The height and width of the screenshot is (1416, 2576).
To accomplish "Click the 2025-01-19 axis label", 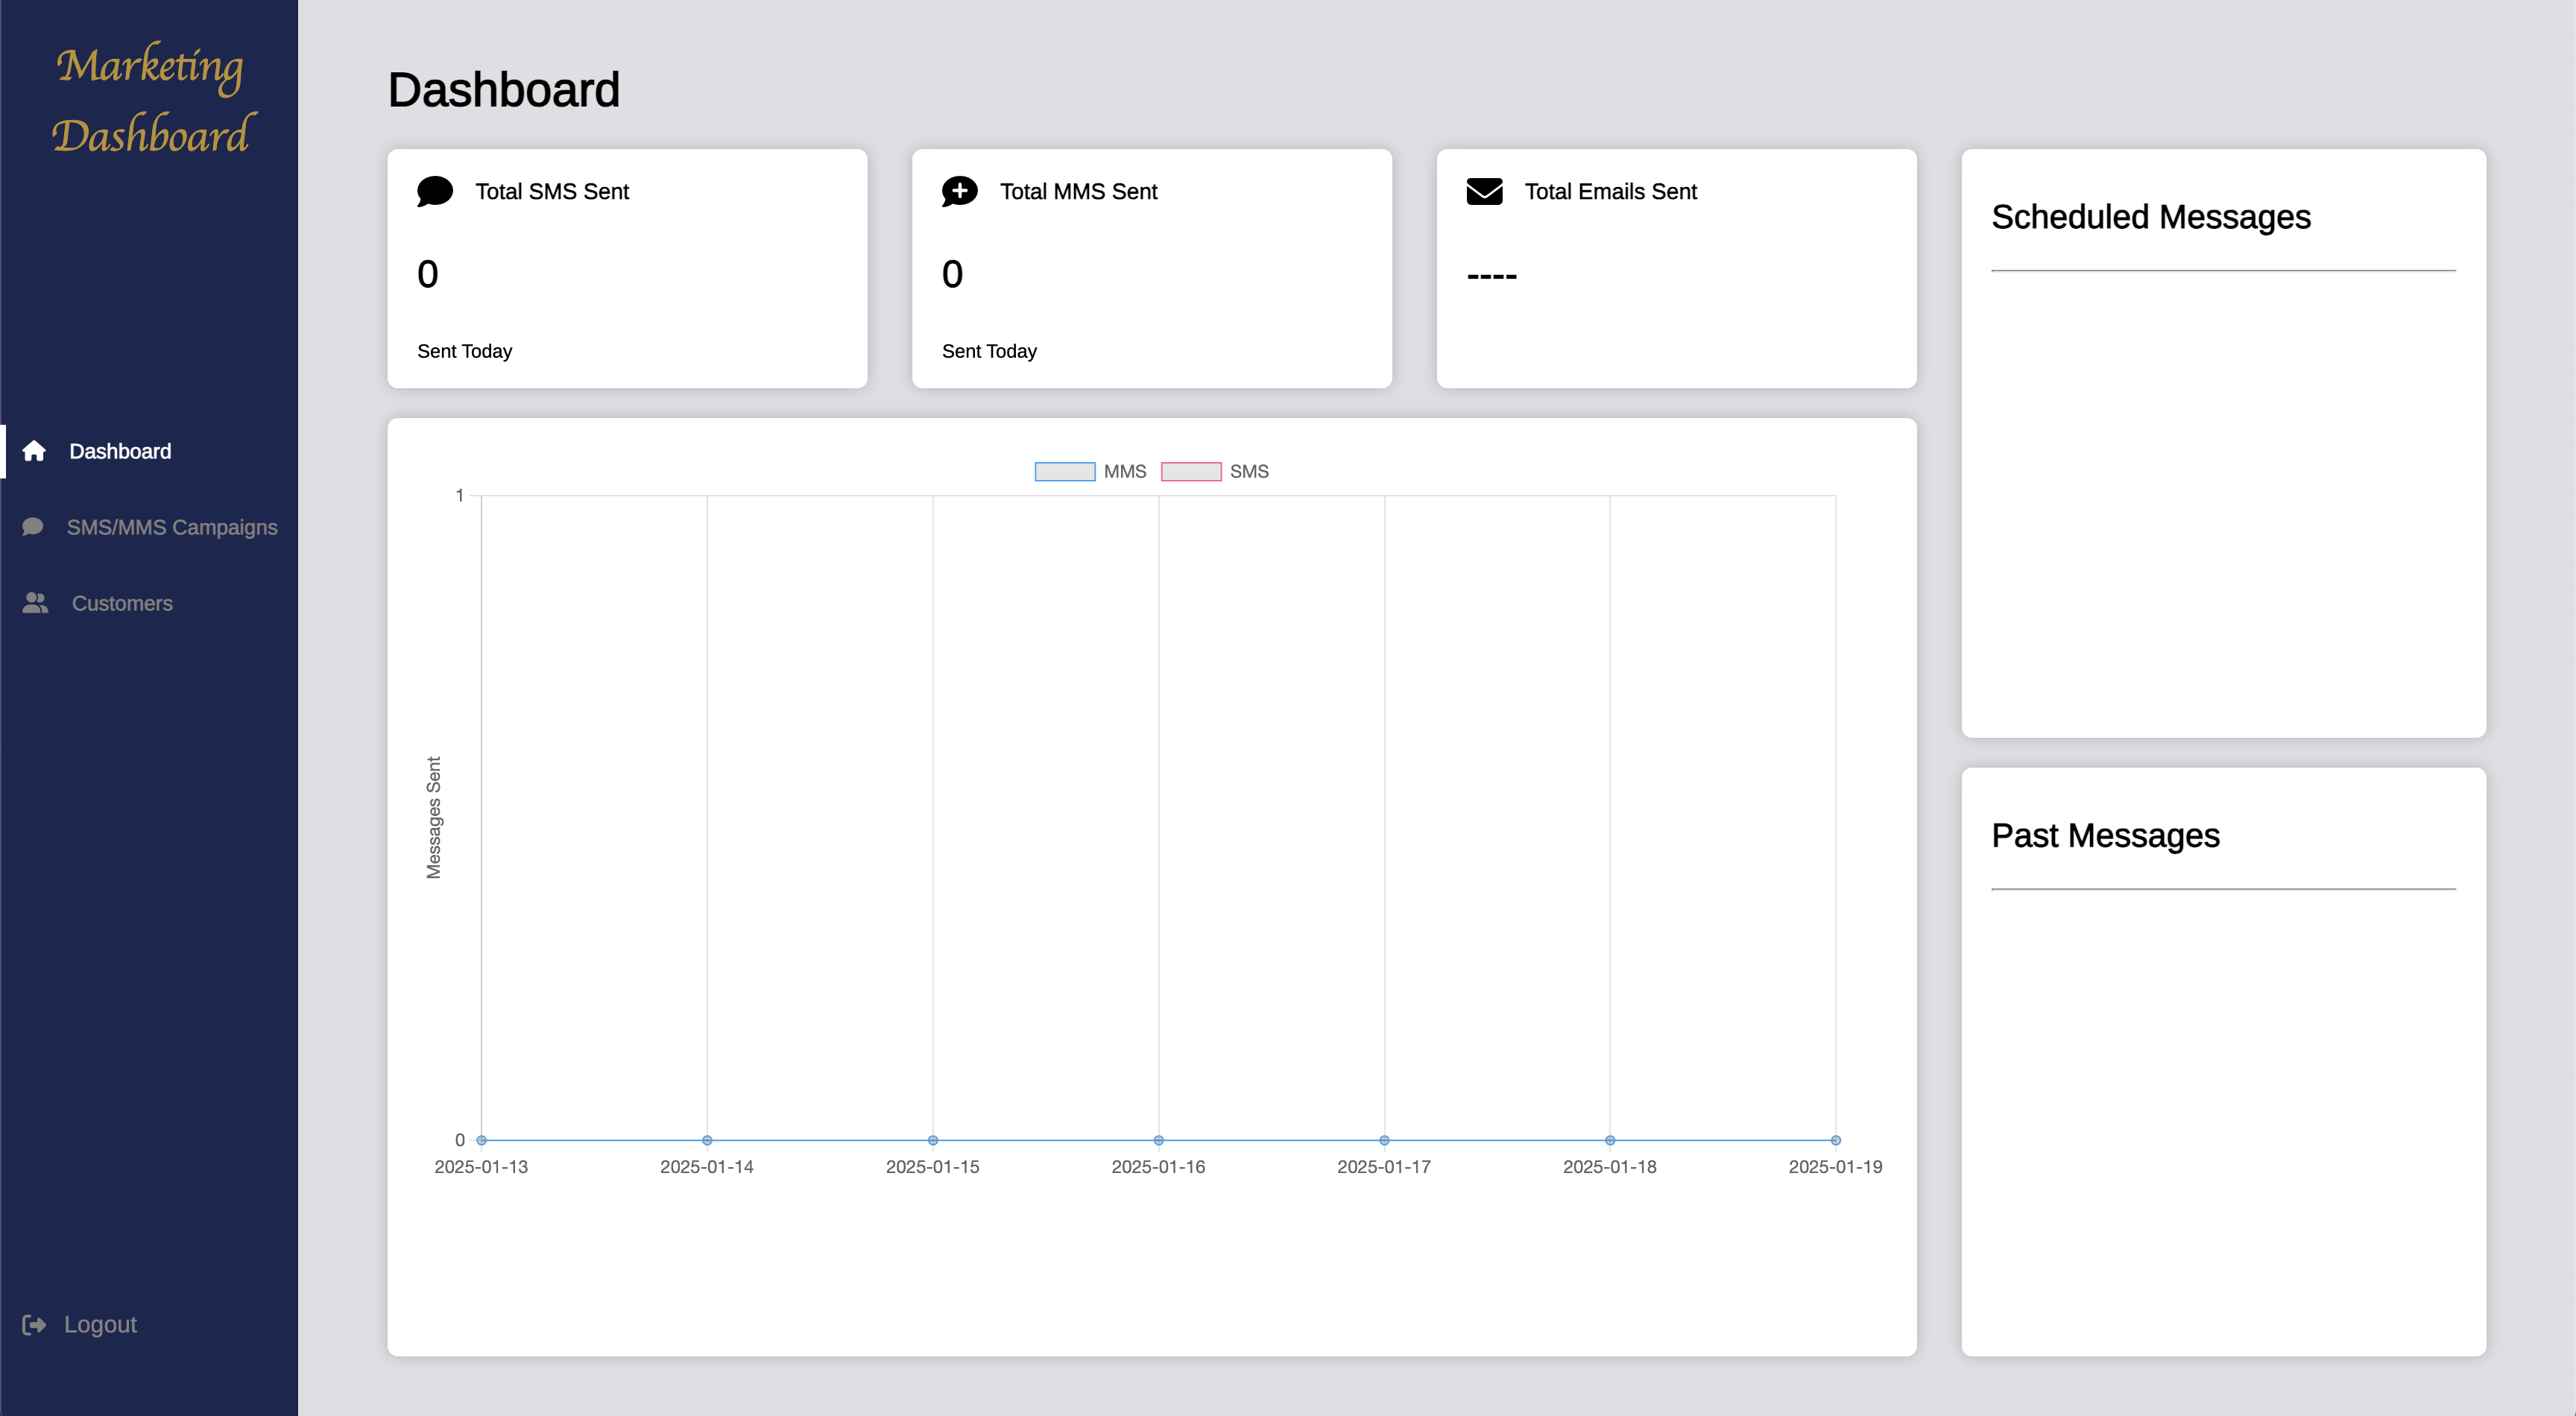I will coord(1836,1167).
